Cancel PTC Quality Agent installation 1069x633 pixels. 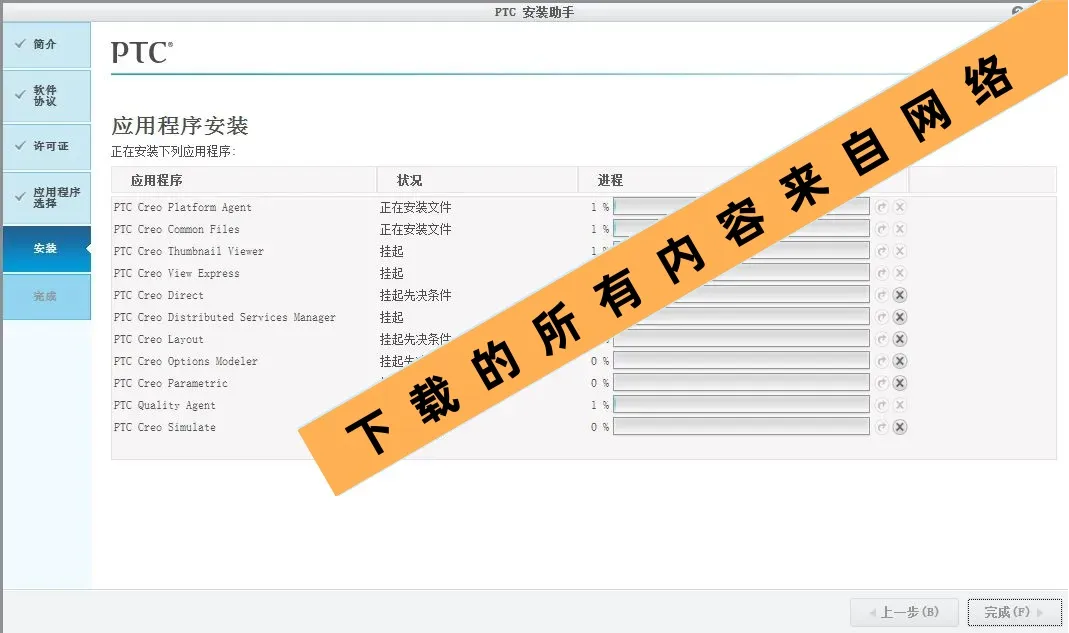coord(900,405)
